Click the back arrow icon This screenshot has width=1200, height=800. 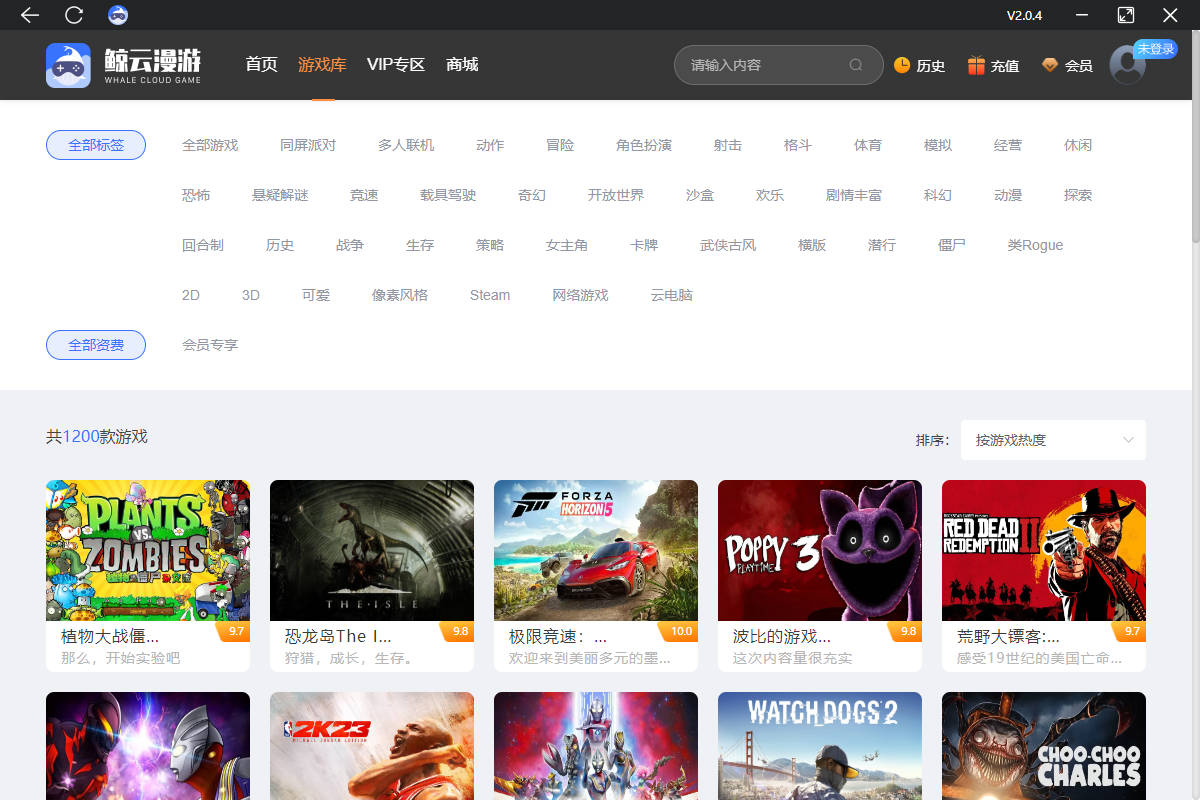tap(30, 15)
